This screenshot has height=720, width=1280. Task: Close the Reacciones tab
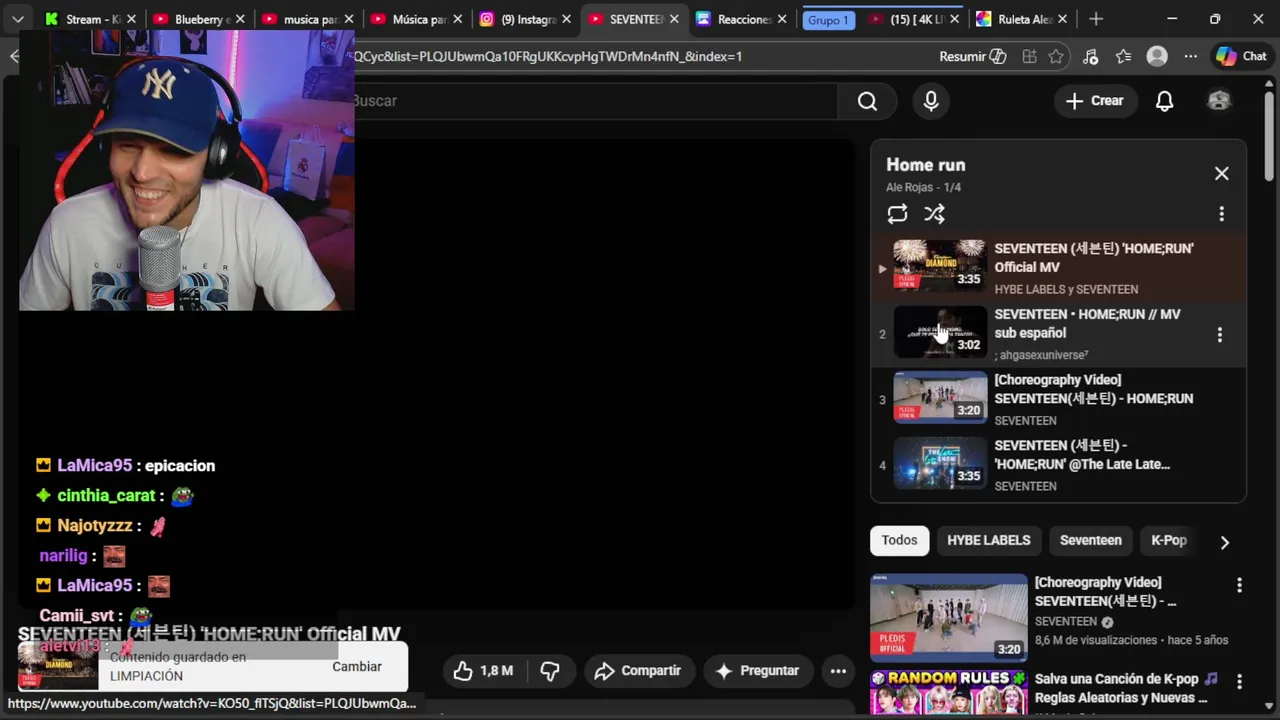coord(781,19)
